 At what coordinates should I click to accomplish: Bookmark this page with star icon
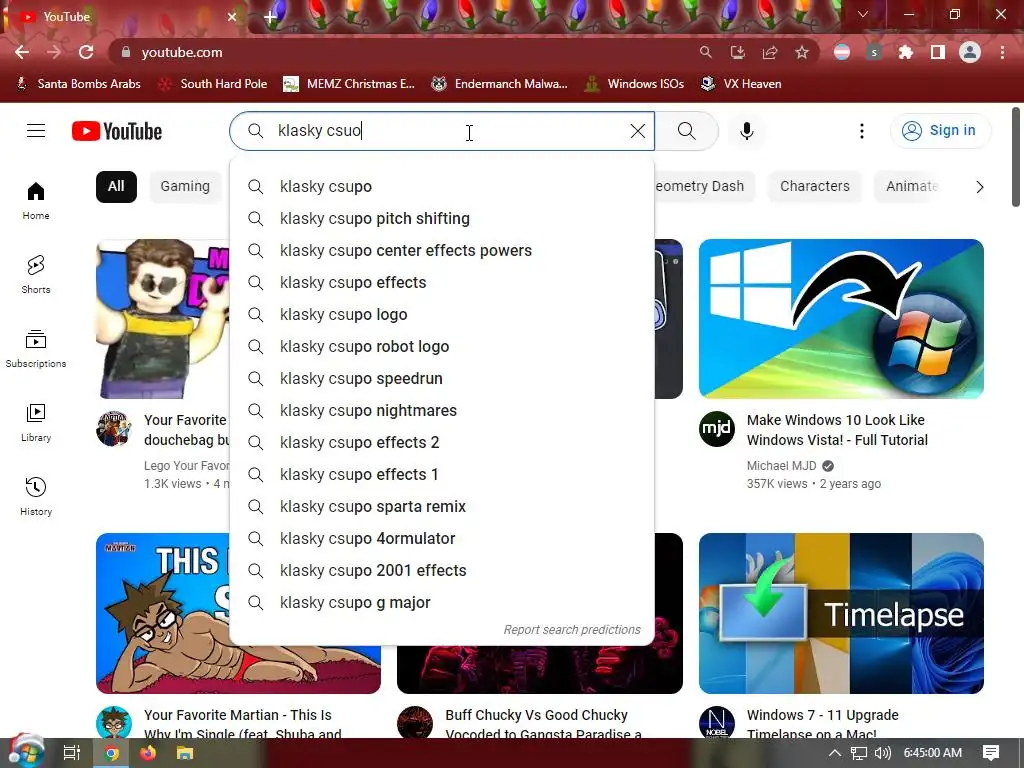tap(802, 52)
